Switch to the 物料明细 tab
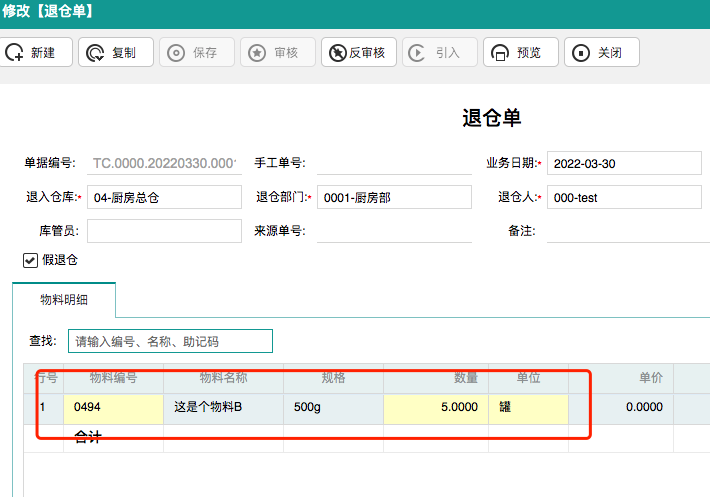710x497 pixels. point(64,299)
